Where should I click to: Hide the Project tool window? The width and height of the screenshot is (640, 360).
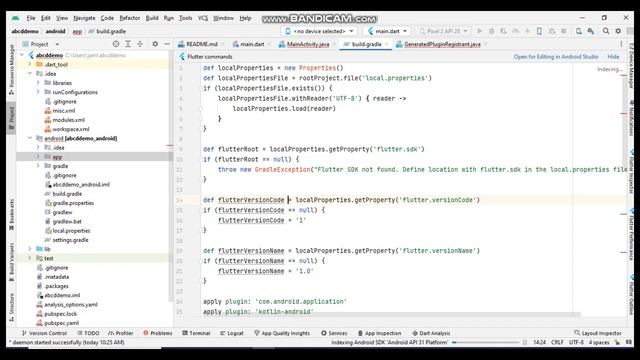(x=167, y=44)
